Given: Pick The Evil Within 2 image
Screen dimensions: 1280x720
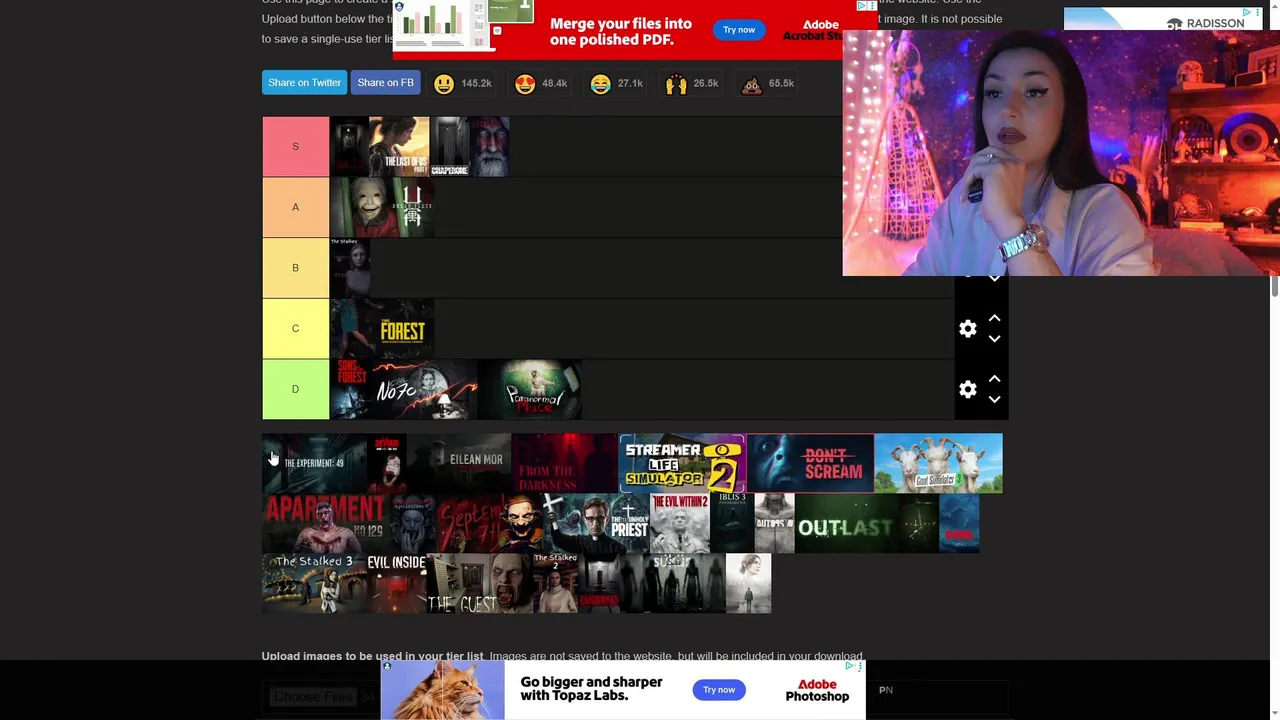Looking at the screenshot, I should 680,523.
